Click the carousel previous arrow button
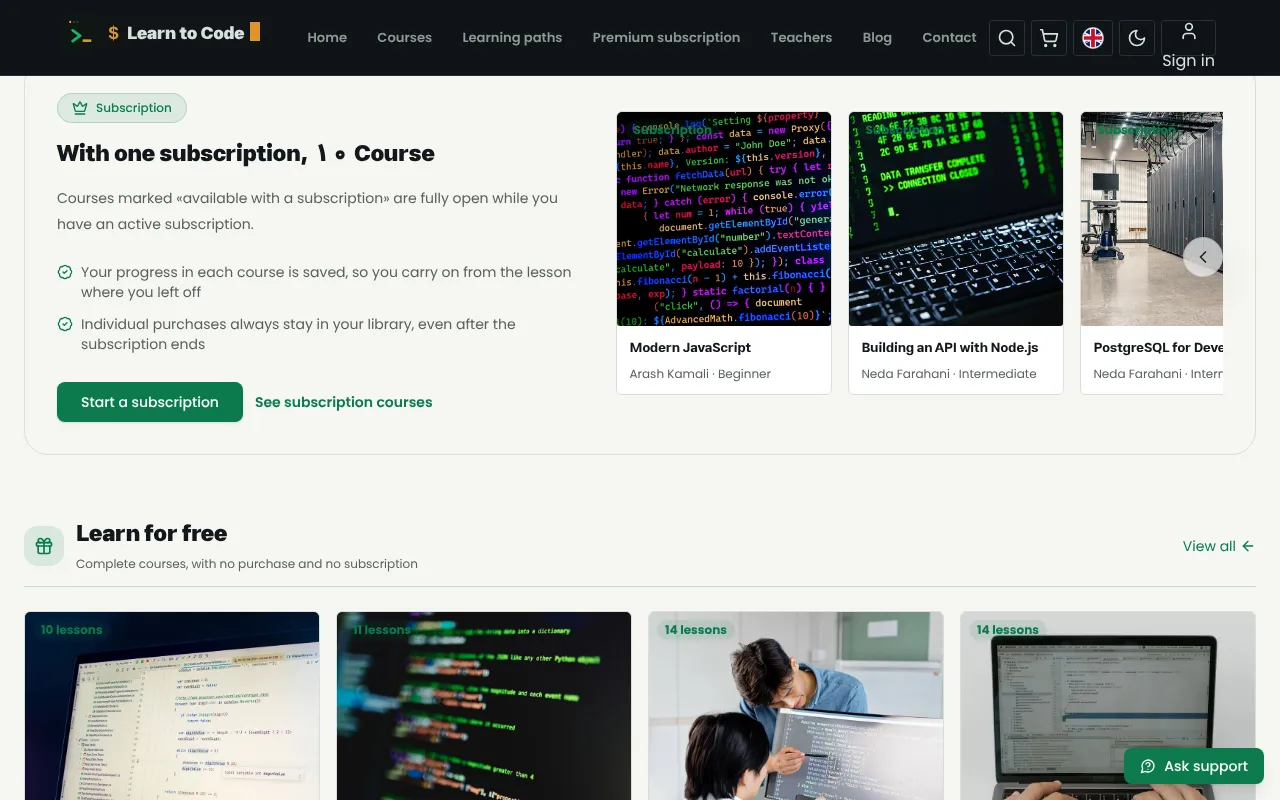The height and width of the screenshot is (800, 1280). [1203, 257]
